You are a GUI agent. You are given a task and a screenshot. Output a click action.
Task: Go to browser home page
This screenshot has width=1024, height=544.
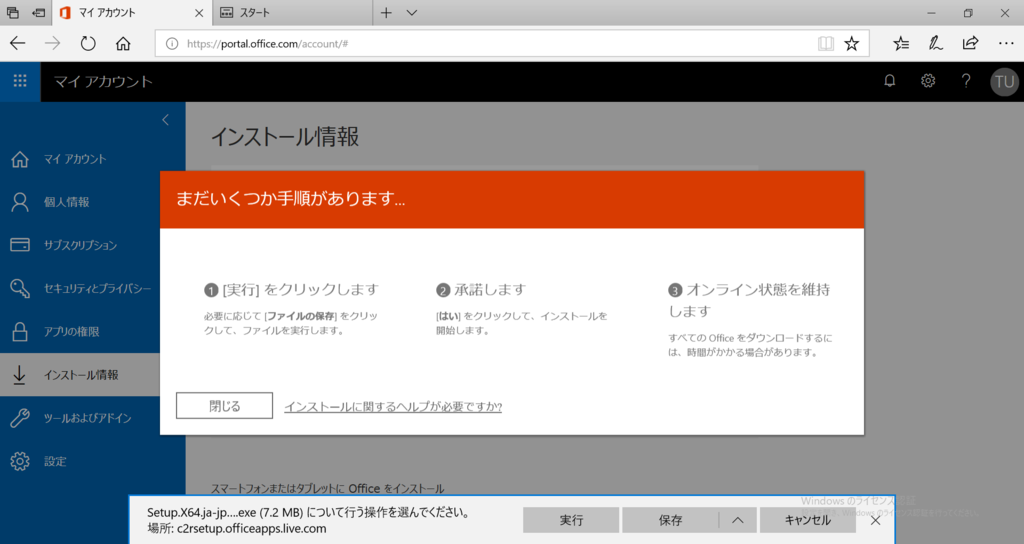click(123, 44)
